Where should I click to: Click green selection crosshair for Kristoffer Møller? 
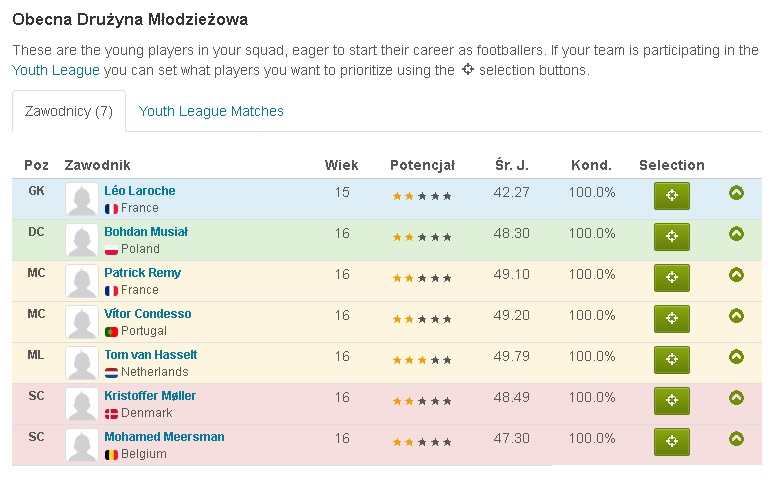tap(671, 401)
